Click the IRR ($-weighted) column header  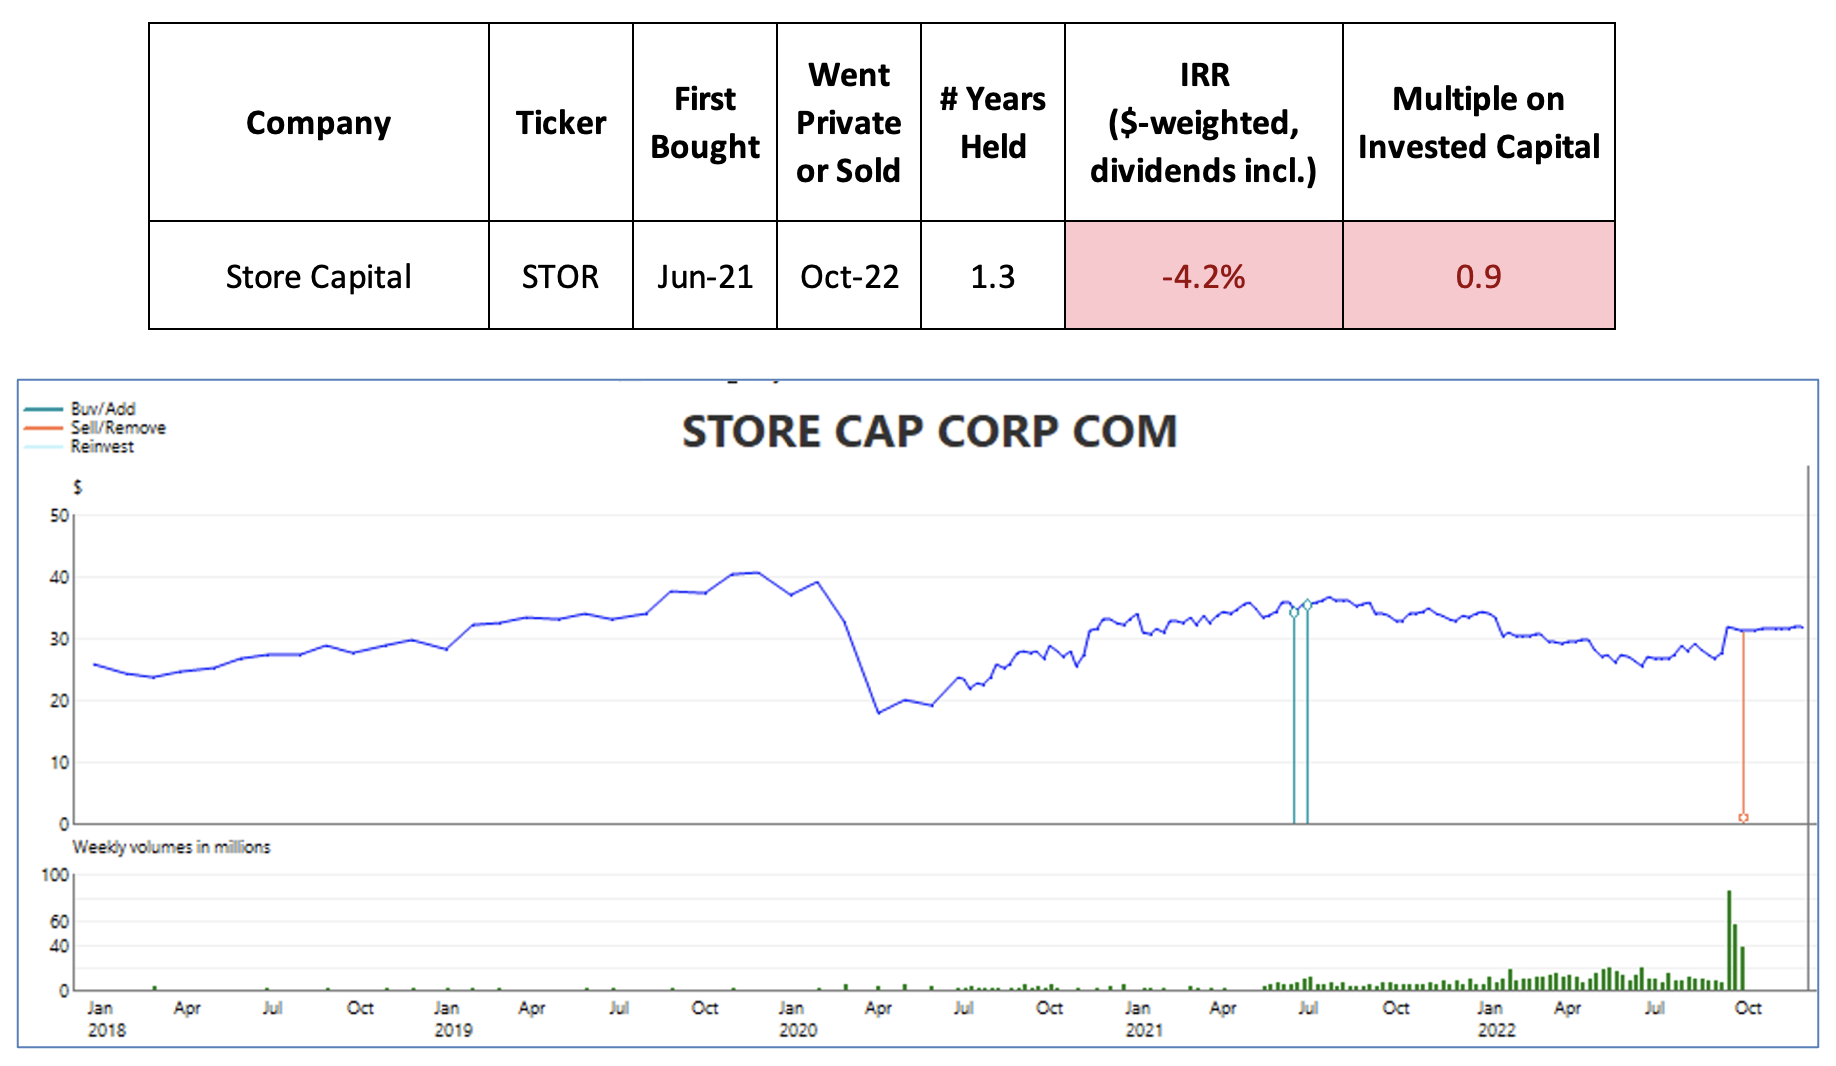(x=1203, y=123)
